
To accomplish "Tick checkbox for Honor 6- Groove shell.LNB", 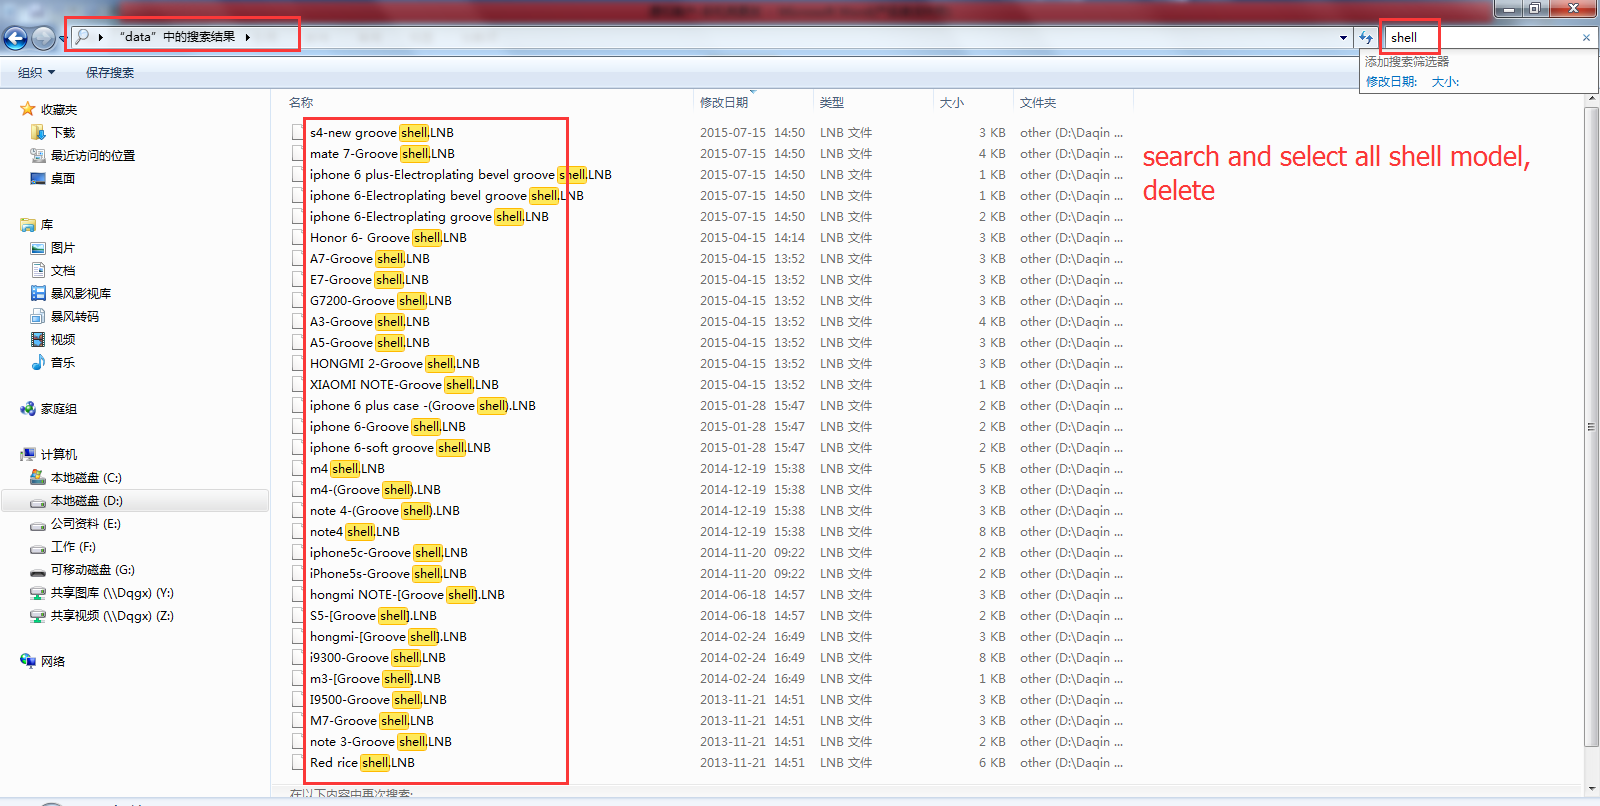I will click(298, 237).
